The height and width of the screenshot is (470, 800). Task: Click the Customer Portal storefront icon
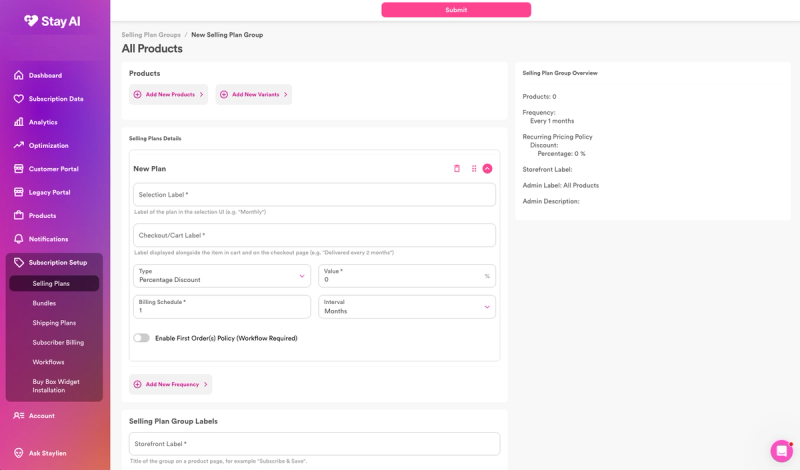(x=18, y=168)
